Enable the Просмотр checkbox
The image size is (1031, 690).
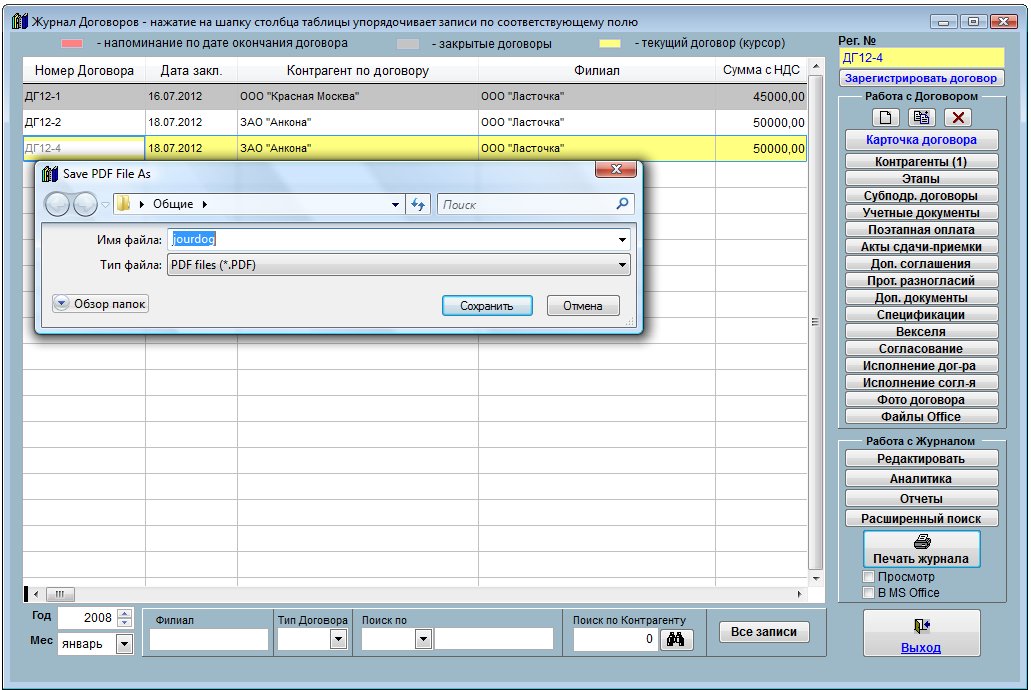(x=868, y=577)
